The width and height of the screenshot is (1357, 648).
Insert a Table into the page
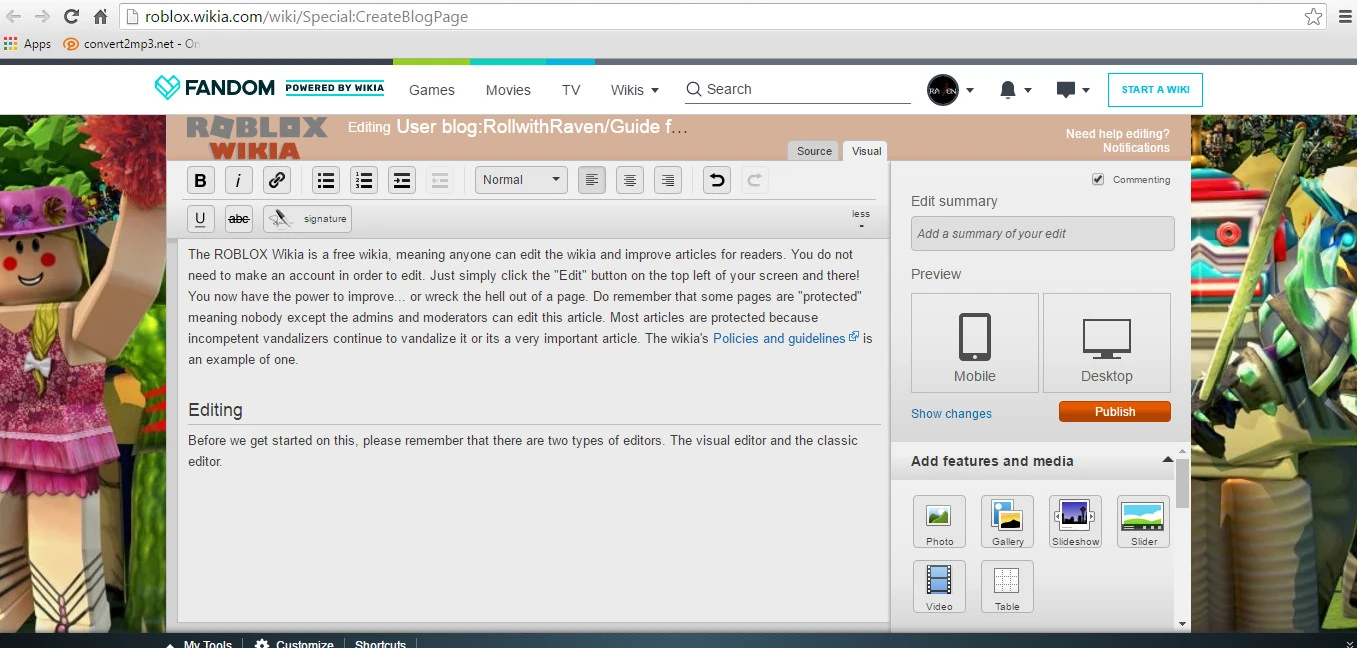point(1007,586)
